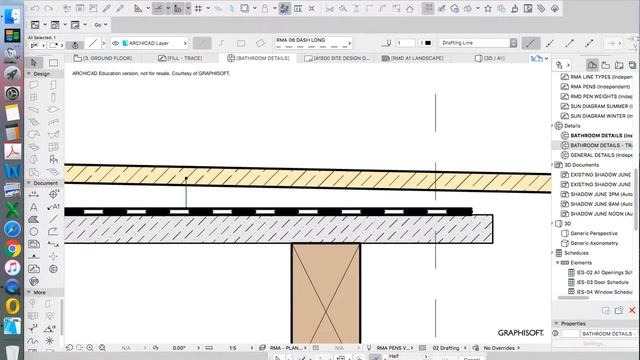Switch to 3D / All tab
Viewport: 640px width, 360px height.
coord(490,58)
